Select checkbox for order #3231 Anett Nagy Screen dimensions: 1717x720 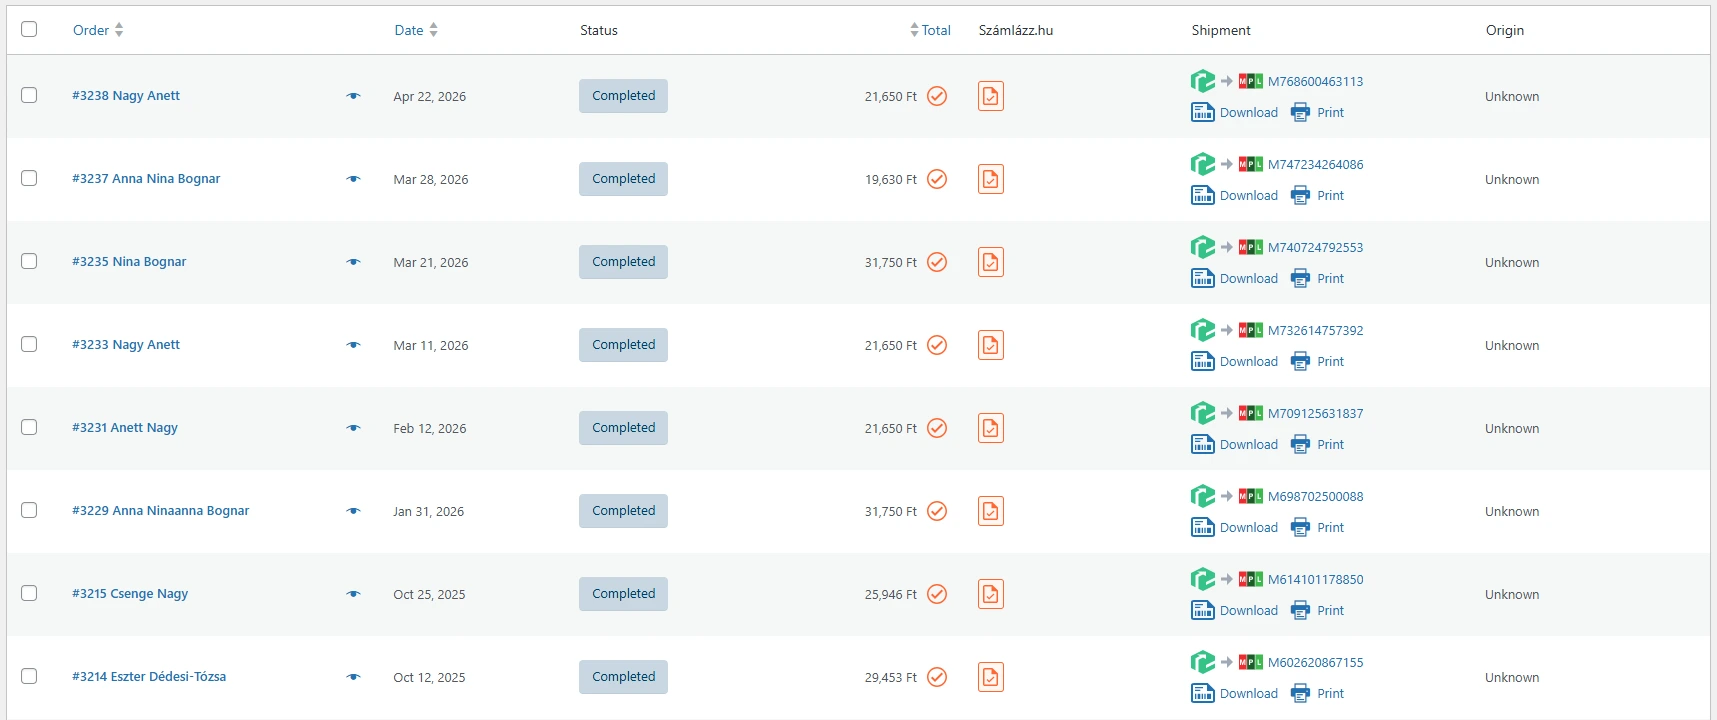click(29, 427)
